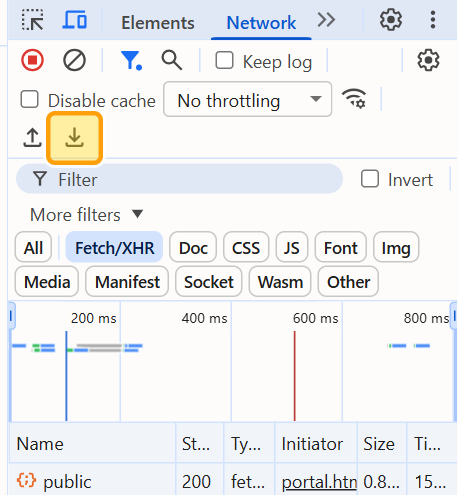The width and height of the screenshot is (458, 495).
Task: Sort by the Size column header
Action: [x=382, y=443]
